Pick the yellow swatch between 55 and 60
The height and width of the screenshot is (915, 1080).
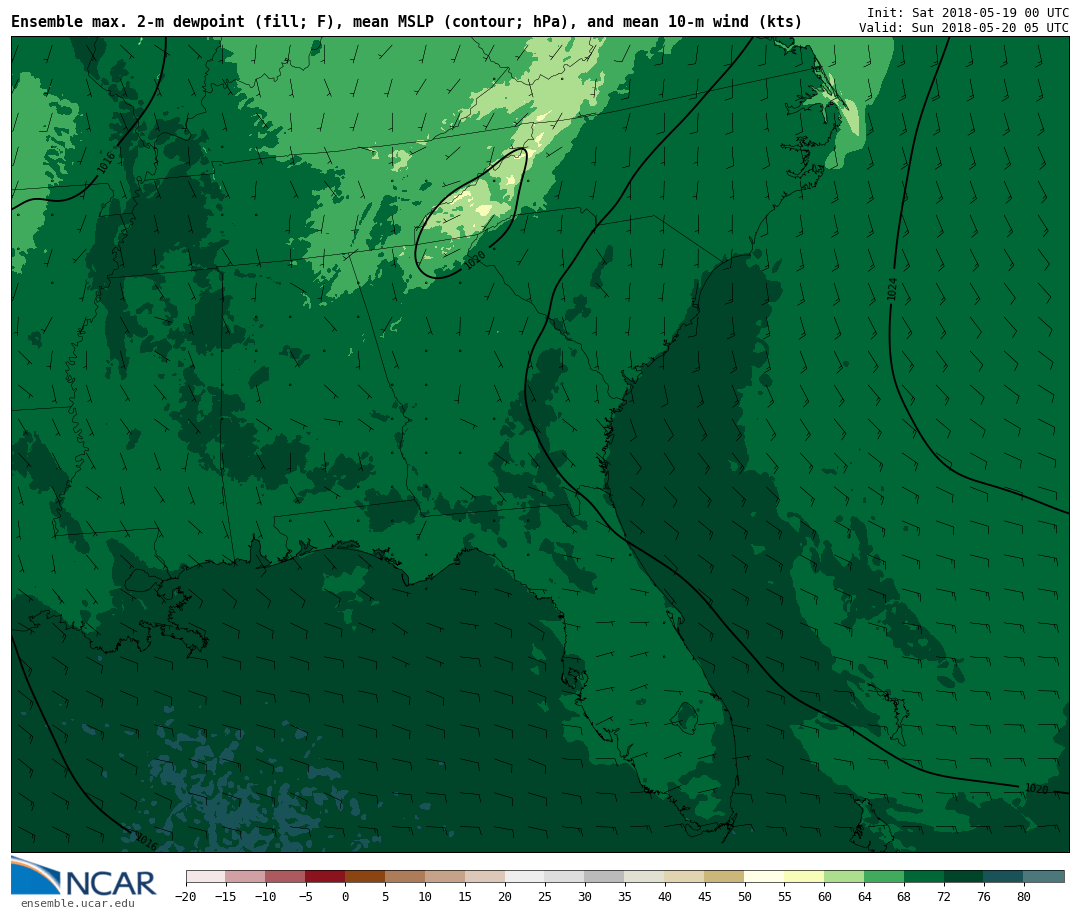pos(804,876)
